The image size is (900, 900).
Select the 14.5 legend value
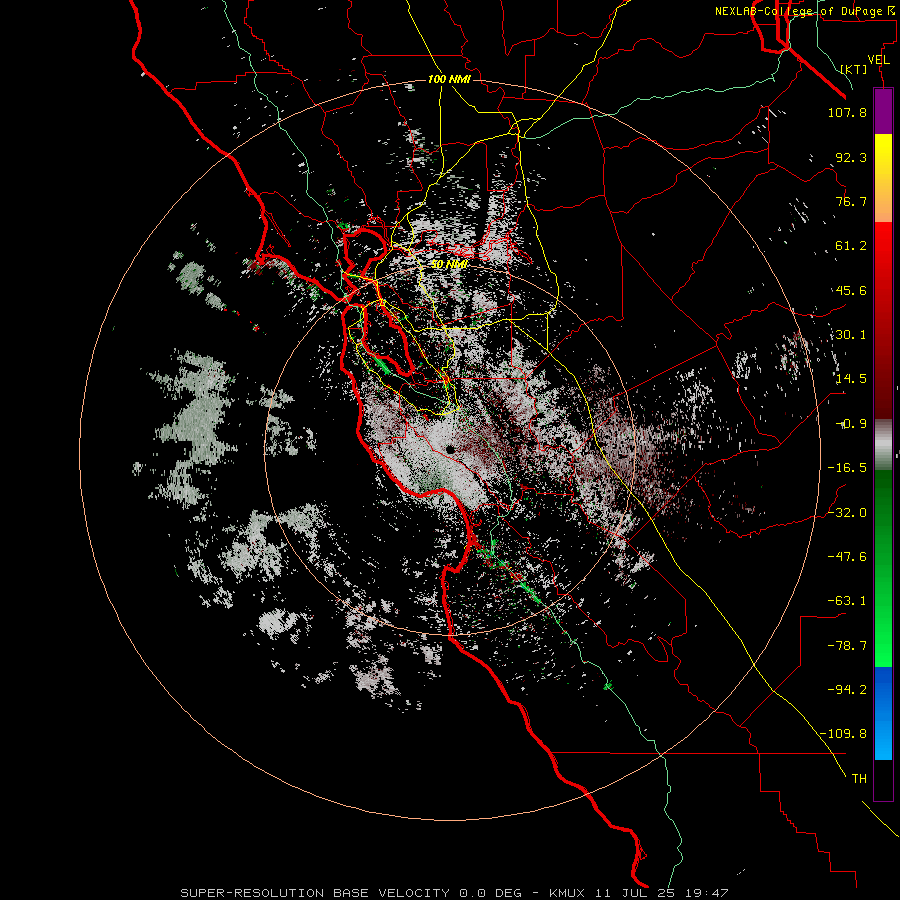851,379
